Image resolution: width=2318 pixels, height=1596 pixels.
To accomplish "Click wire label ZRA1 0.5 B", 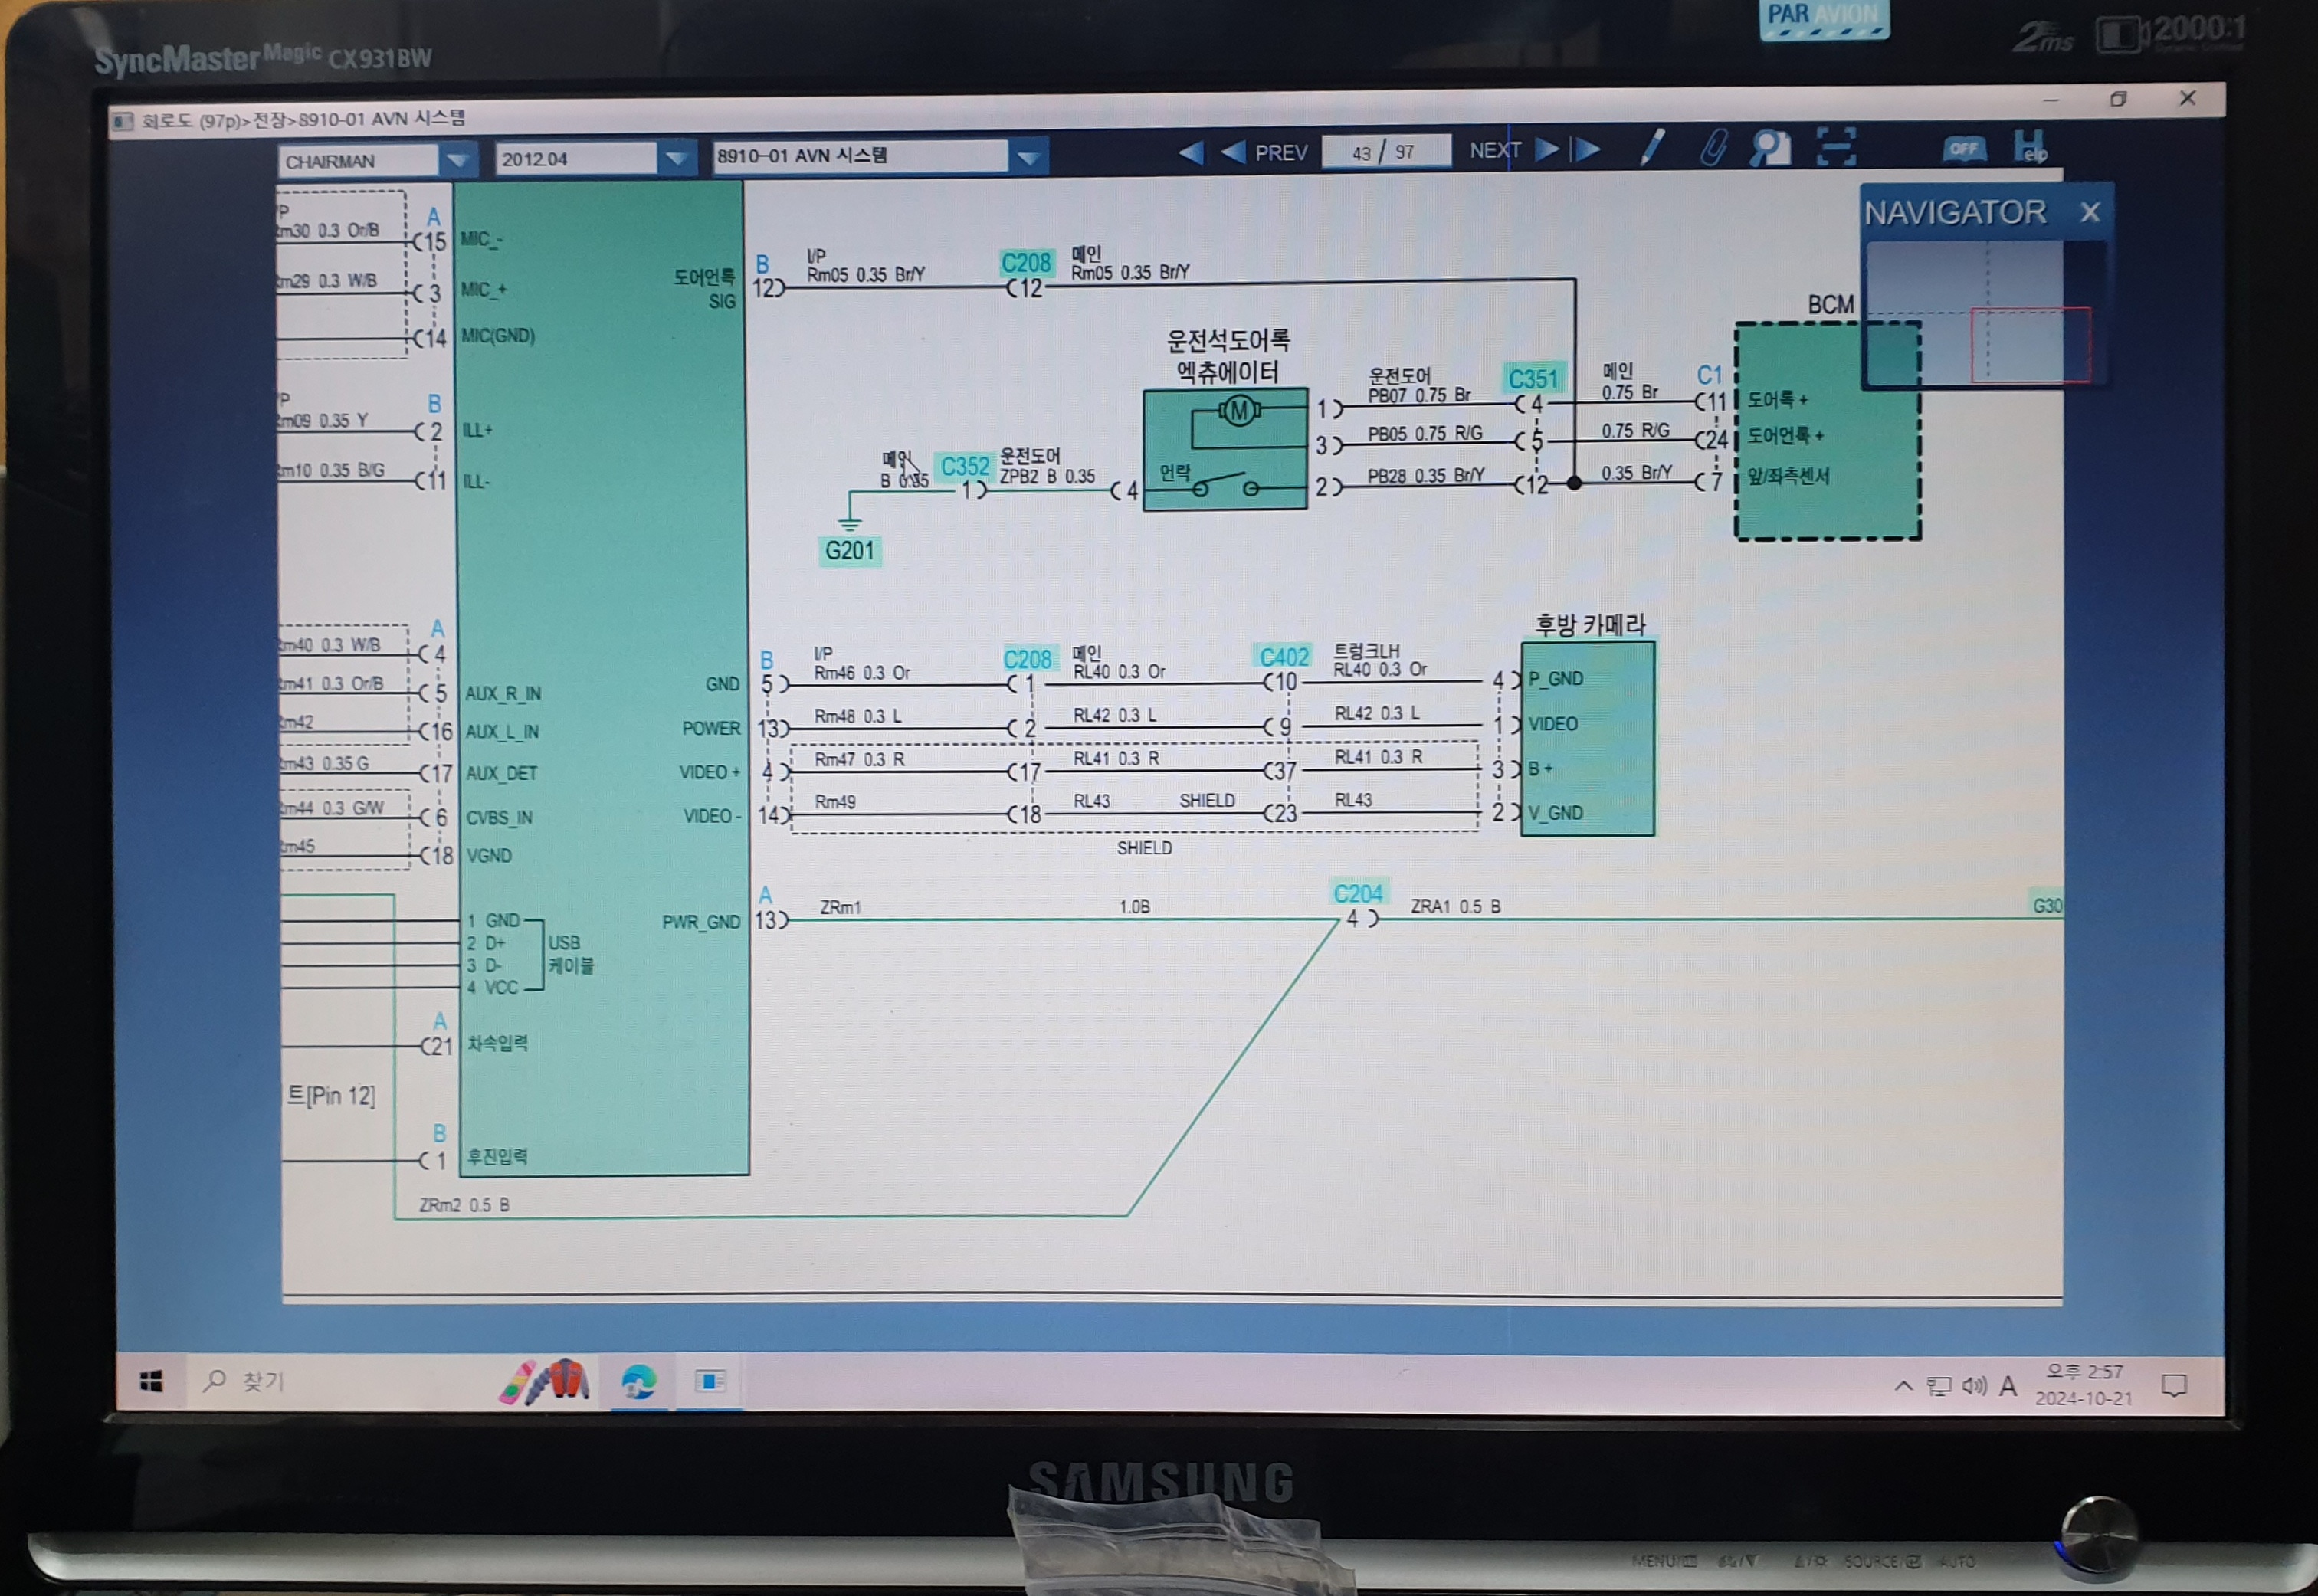I will [x=1455, y=906].
